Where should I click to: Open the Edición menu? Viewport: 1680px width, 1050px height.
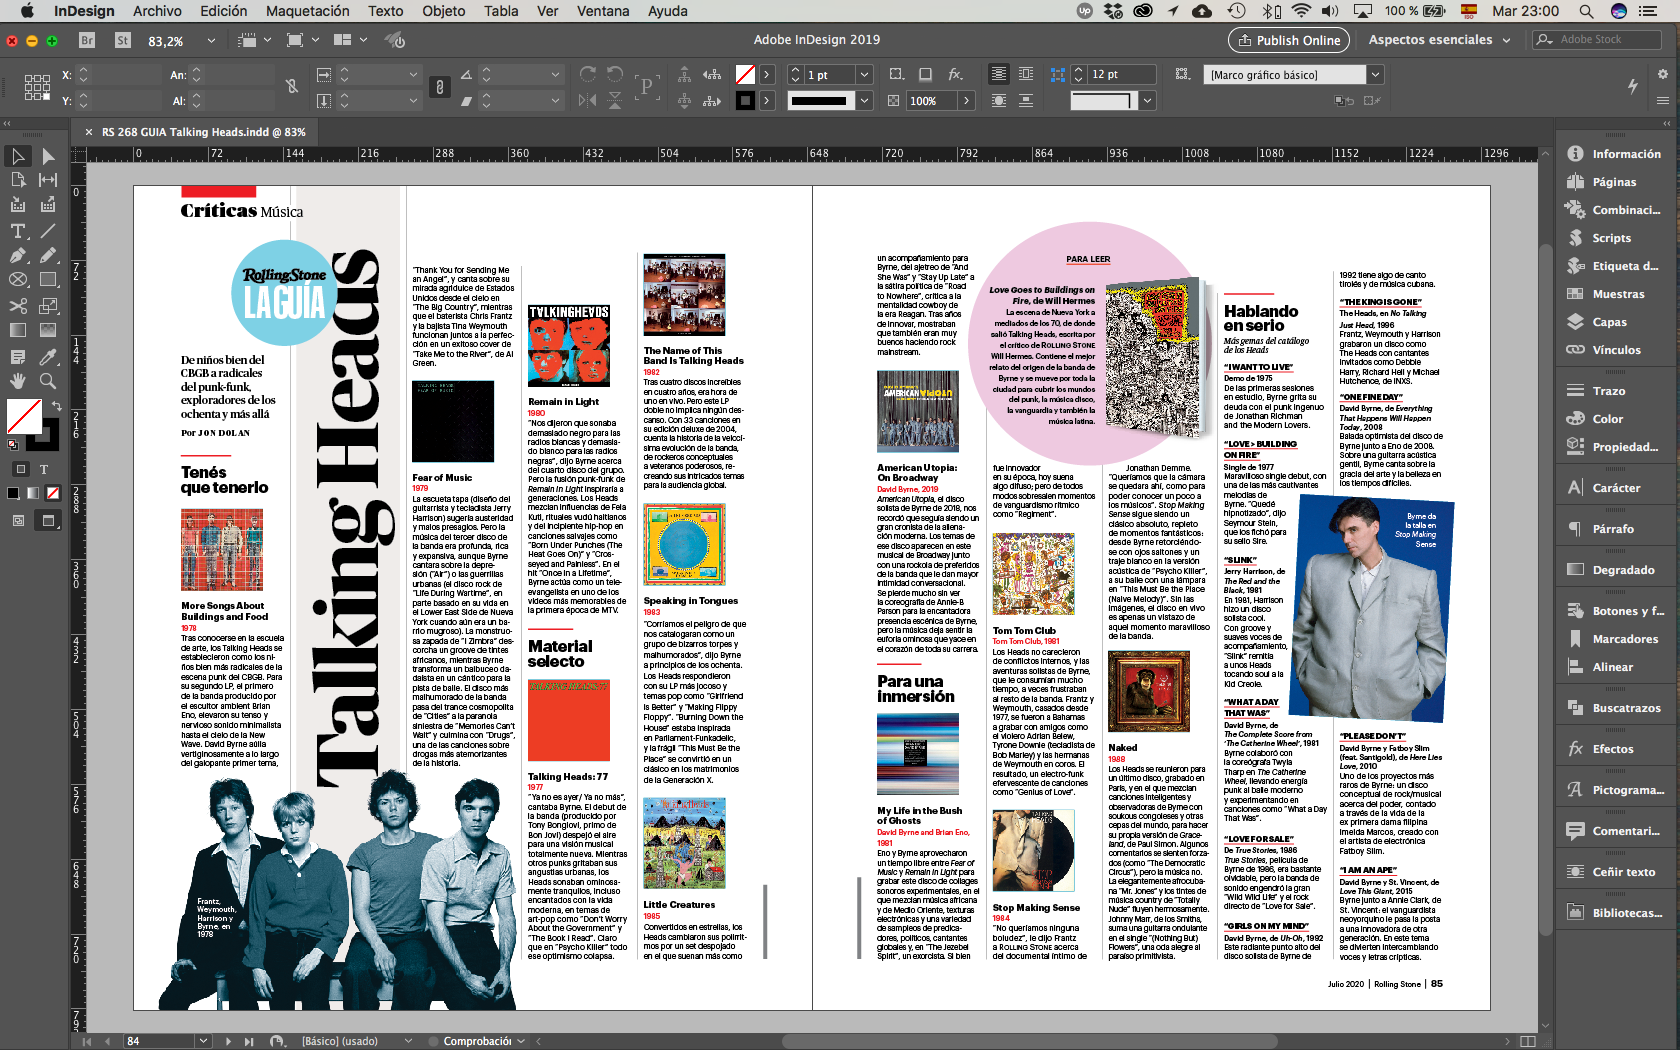(x=223, y=11)
